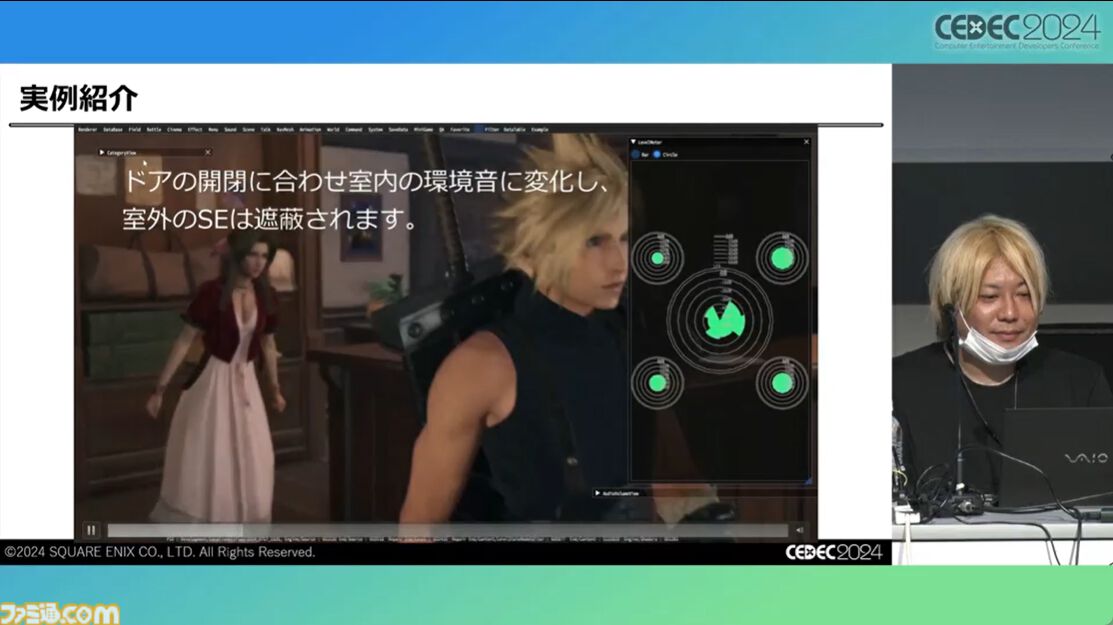Click the Square Enix copyright text
The height and width of the screenshot is (625, 1113).
point(160,552)
